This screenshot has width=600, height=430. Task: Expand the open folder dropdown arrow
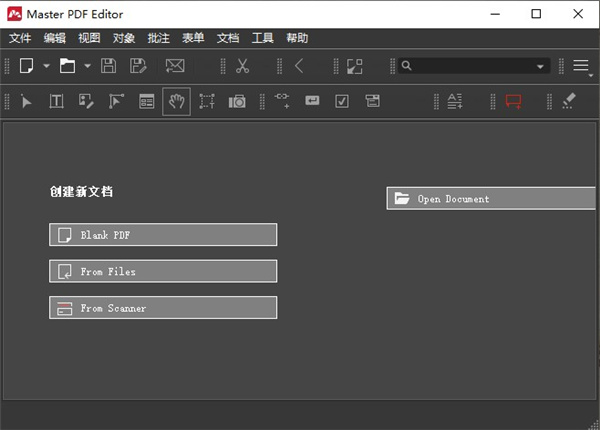click(87, 67)
